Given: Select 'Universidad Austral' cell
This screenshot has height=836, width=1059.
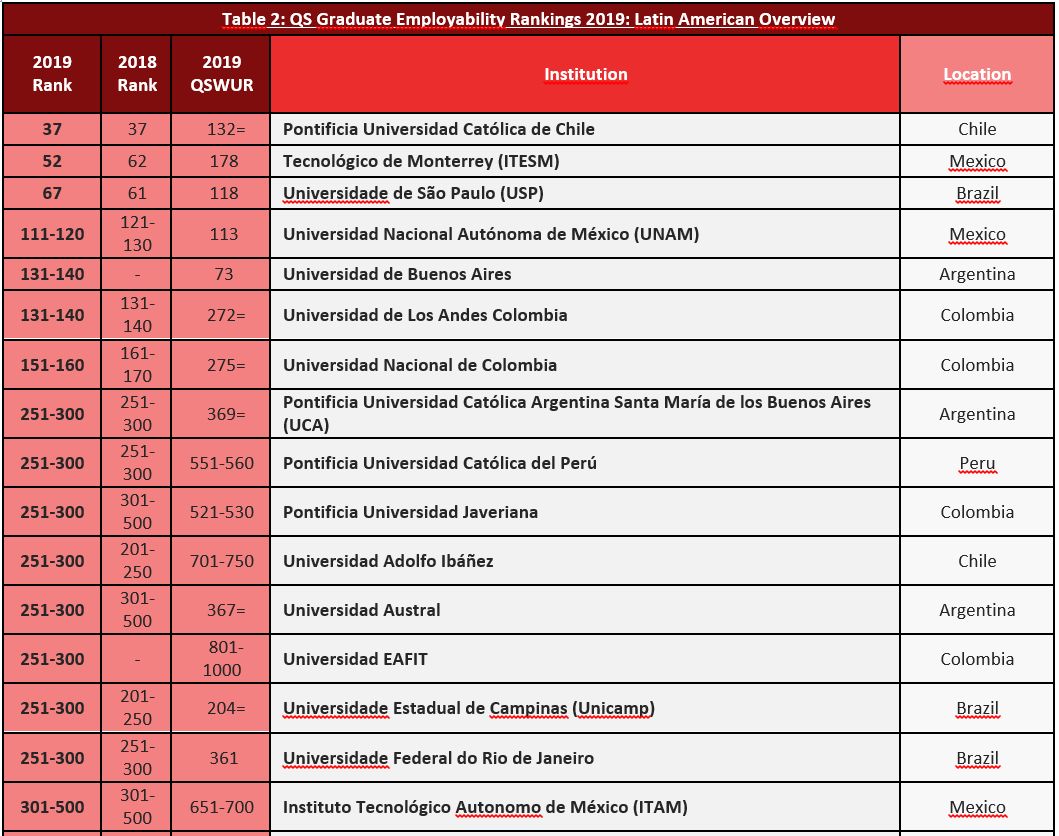Looking at the screenshot, I should 585,610.
